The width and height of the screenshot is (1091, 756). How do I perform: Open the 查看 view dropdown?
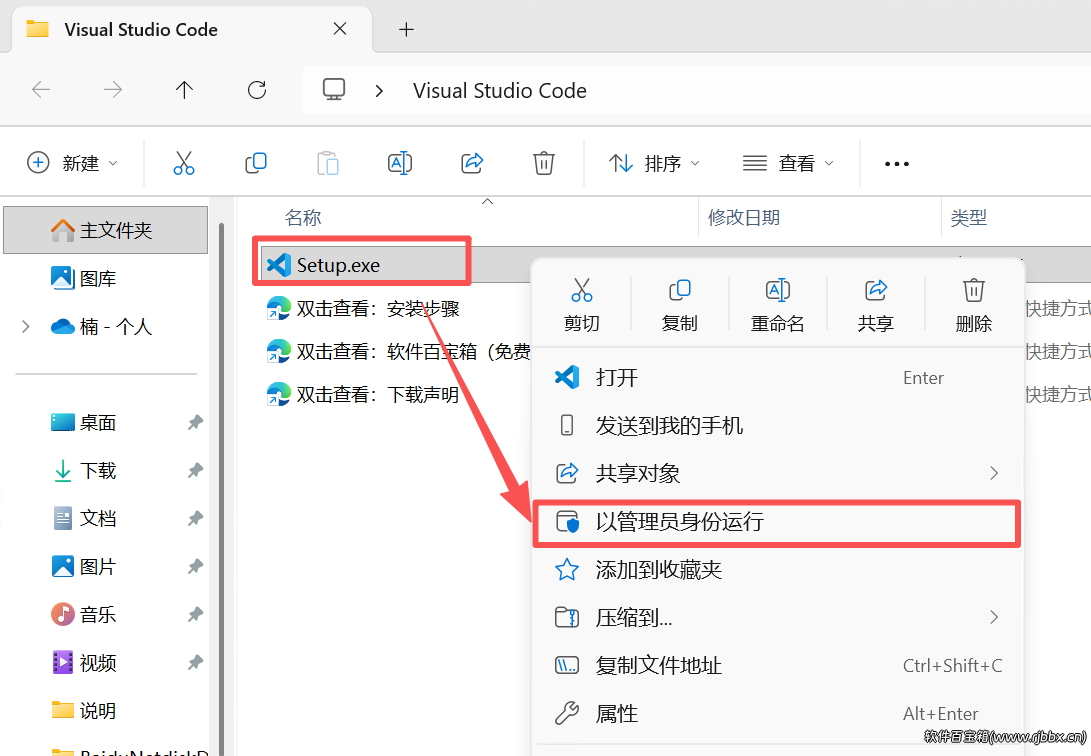coord(788,163)
